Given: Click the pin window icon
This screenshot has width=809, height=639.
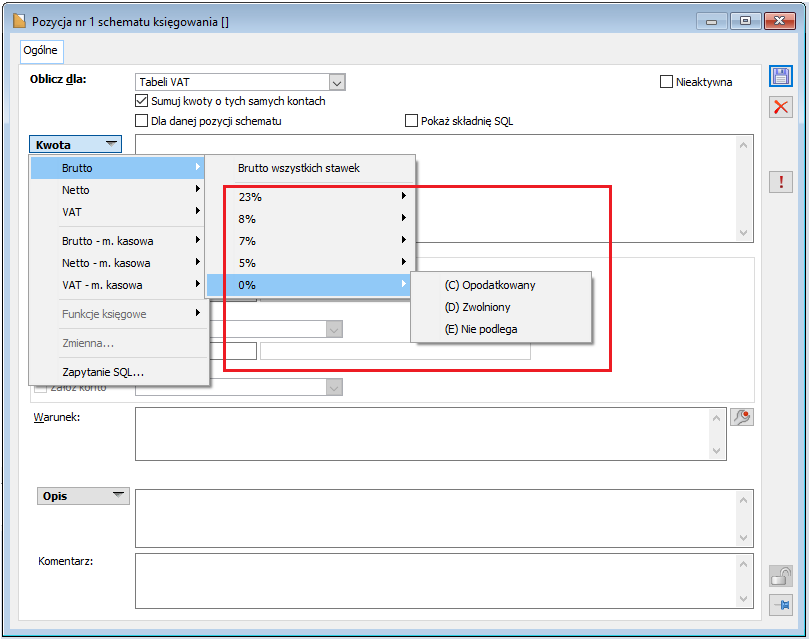Looking at the screenshot, I should click(x=781, y=604).
